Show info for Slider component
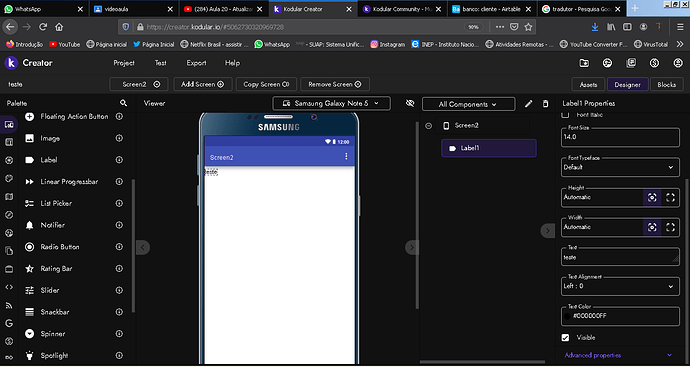Screen dimensions: 690x367 119,290
